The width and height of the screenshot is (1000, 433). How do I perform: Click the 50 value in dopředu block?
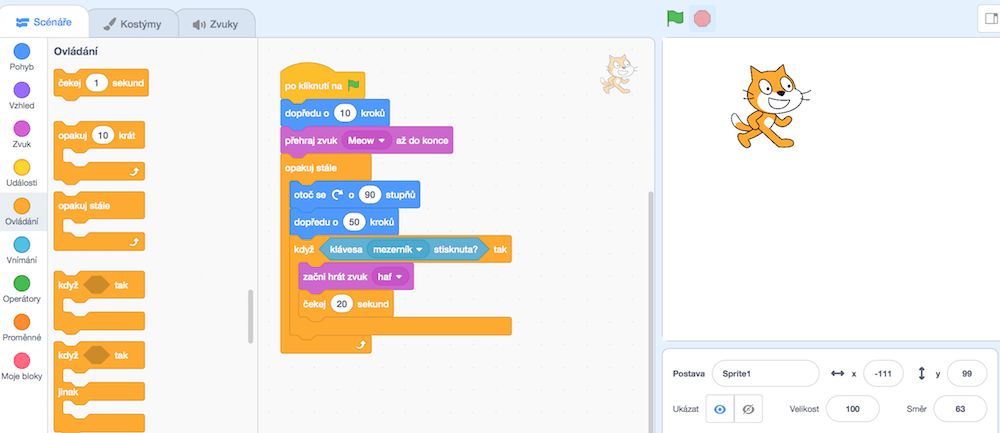[x=354, y=223]
